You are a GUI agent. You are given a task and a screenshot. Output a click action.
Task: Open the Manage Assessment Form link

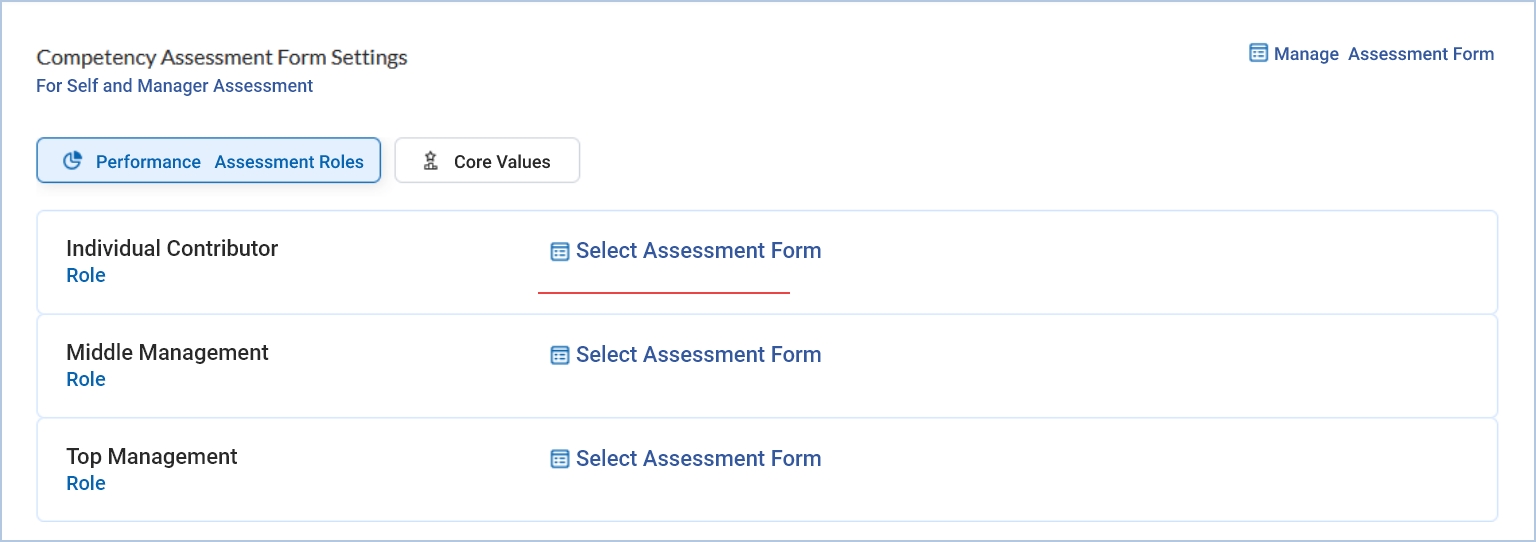point(1383,54)
